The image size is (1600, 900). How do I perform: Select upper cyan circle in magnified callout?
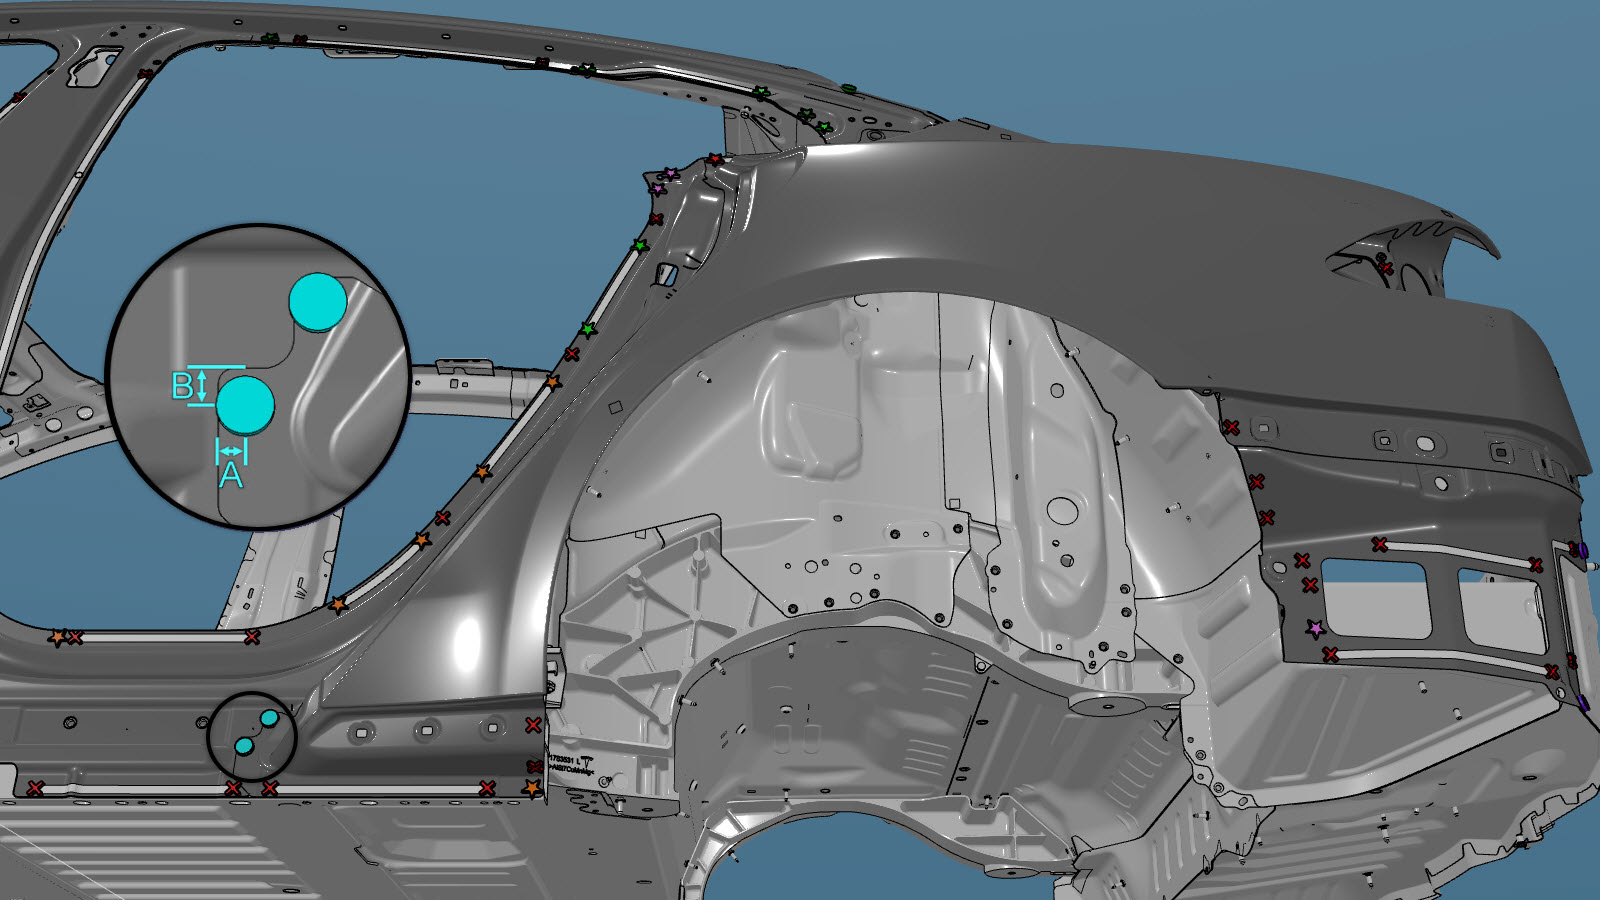[x=318, y=302]
